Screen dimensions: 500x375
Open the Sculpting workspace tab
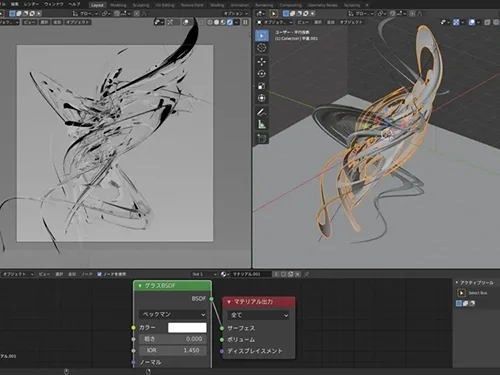point(141,5)
